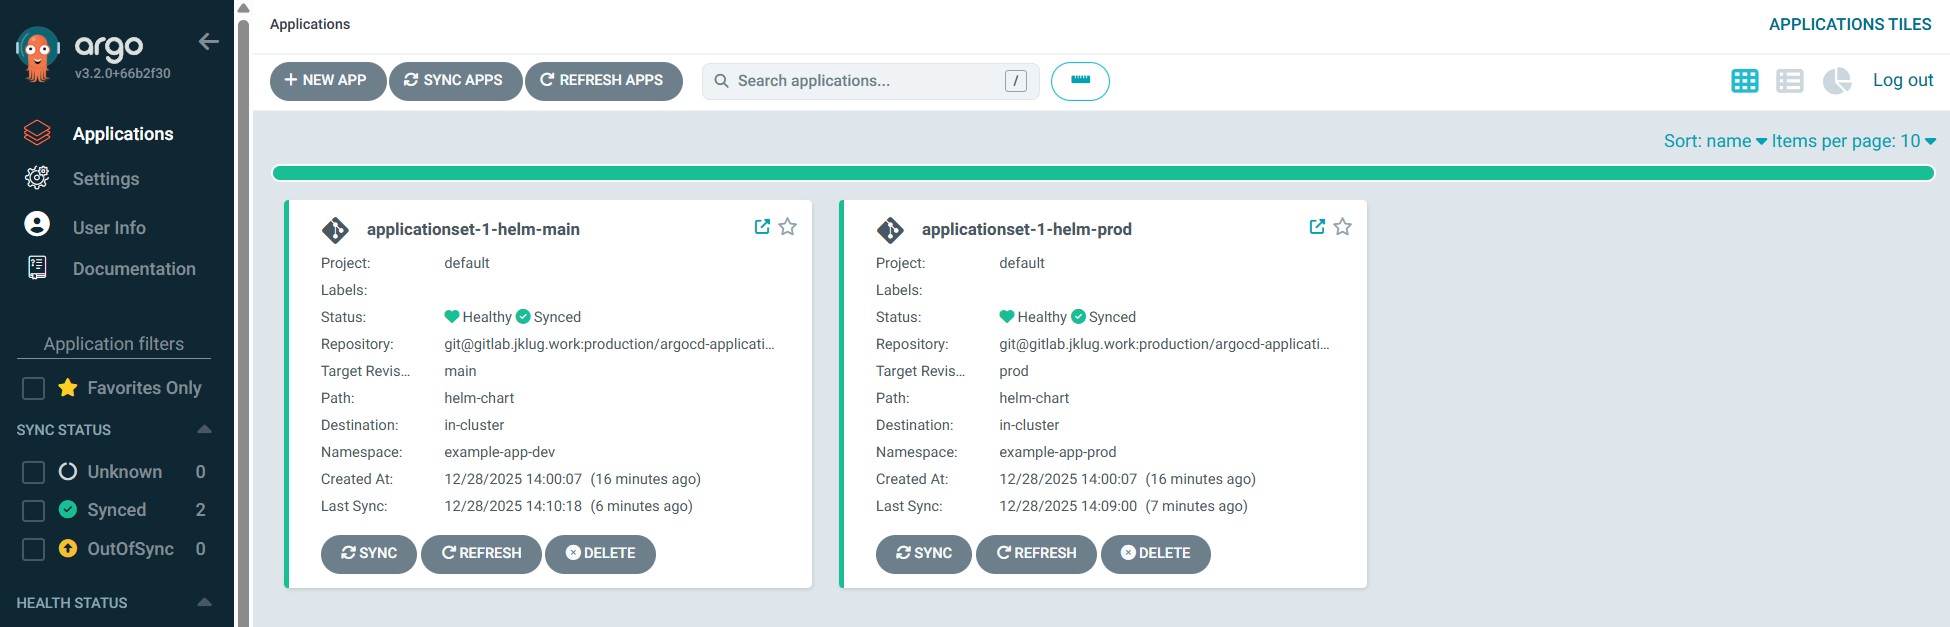
Task: Switch to the tiles grid view icon
Action: tap(1744, 81)
